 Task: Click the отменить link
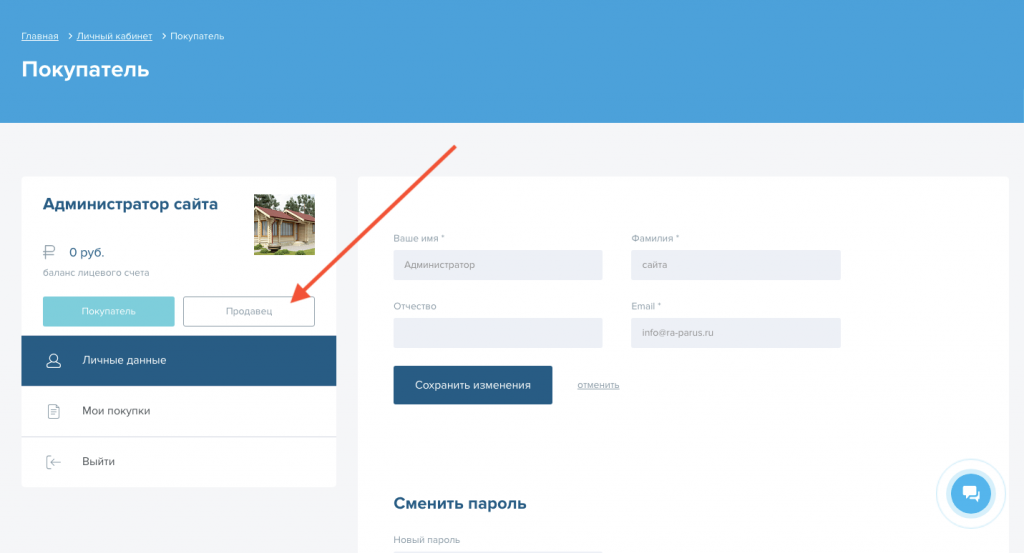click(598, 385)
